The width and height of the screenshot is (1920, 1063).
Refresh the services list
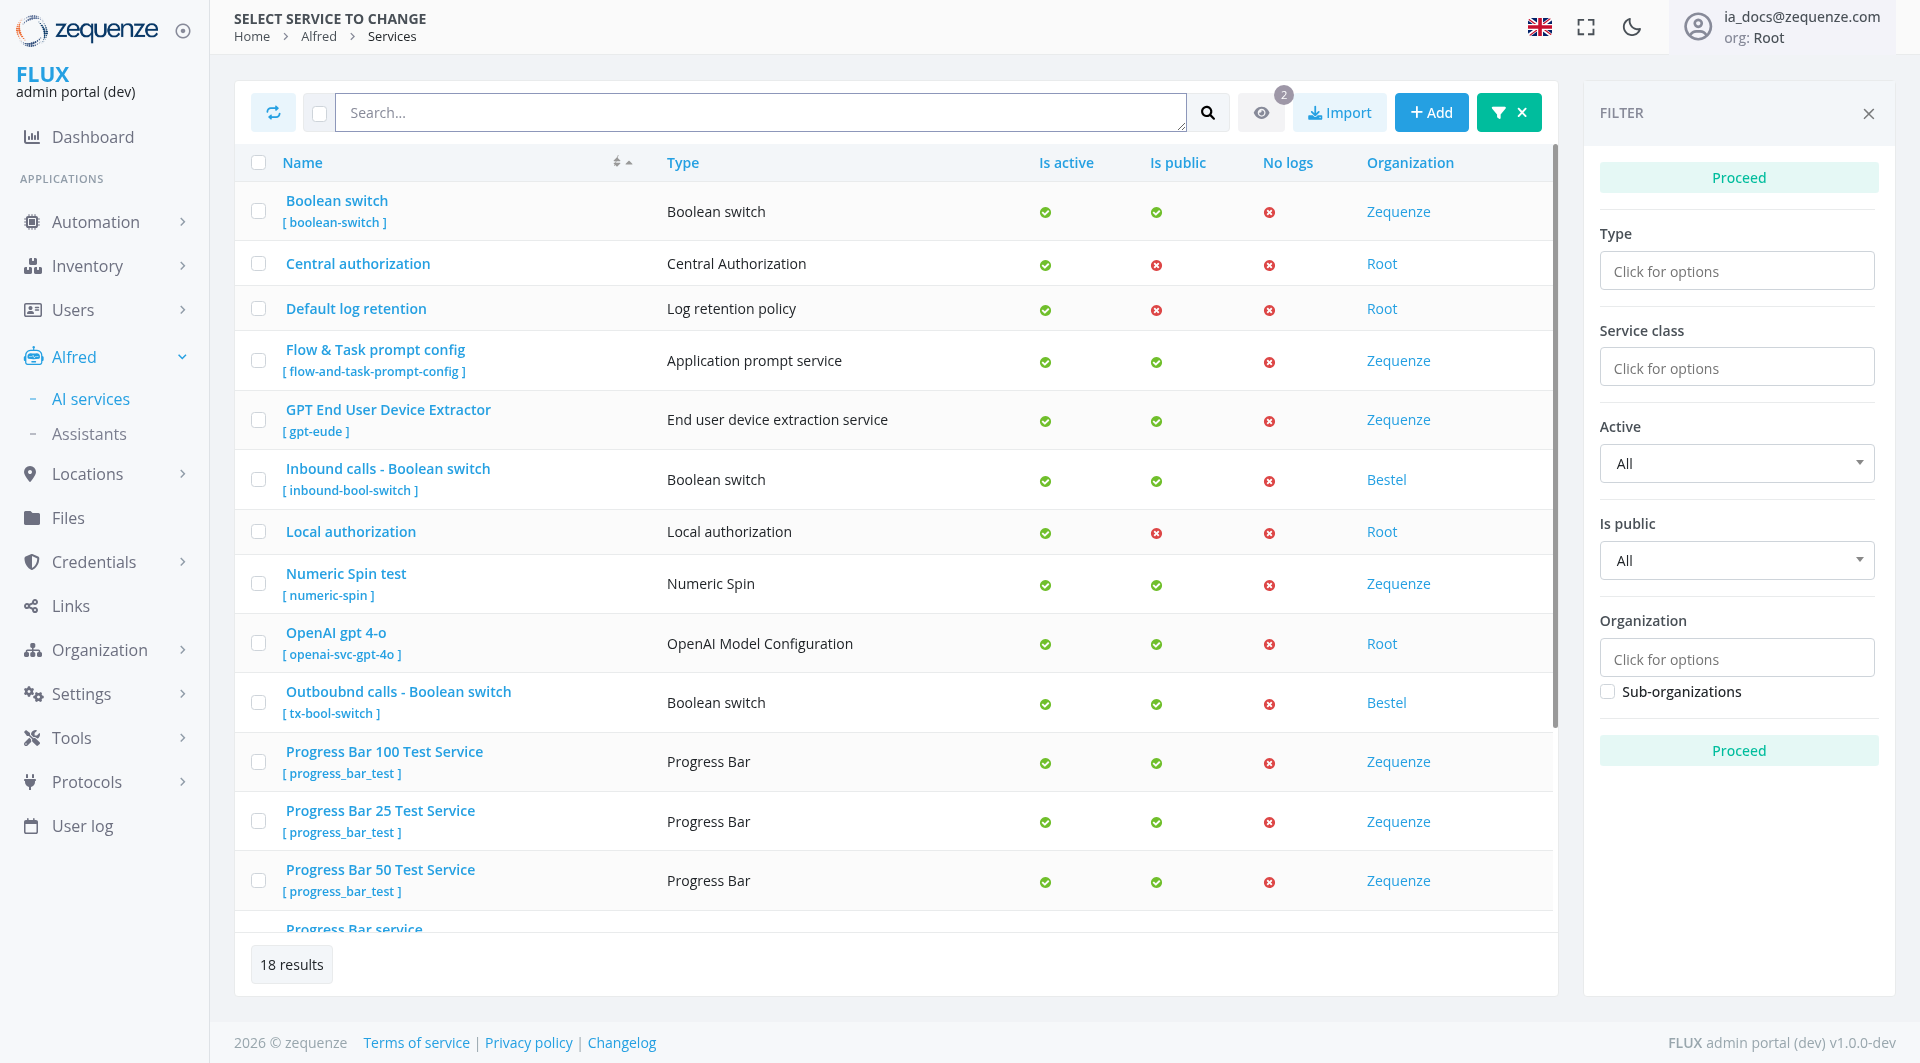273,112
